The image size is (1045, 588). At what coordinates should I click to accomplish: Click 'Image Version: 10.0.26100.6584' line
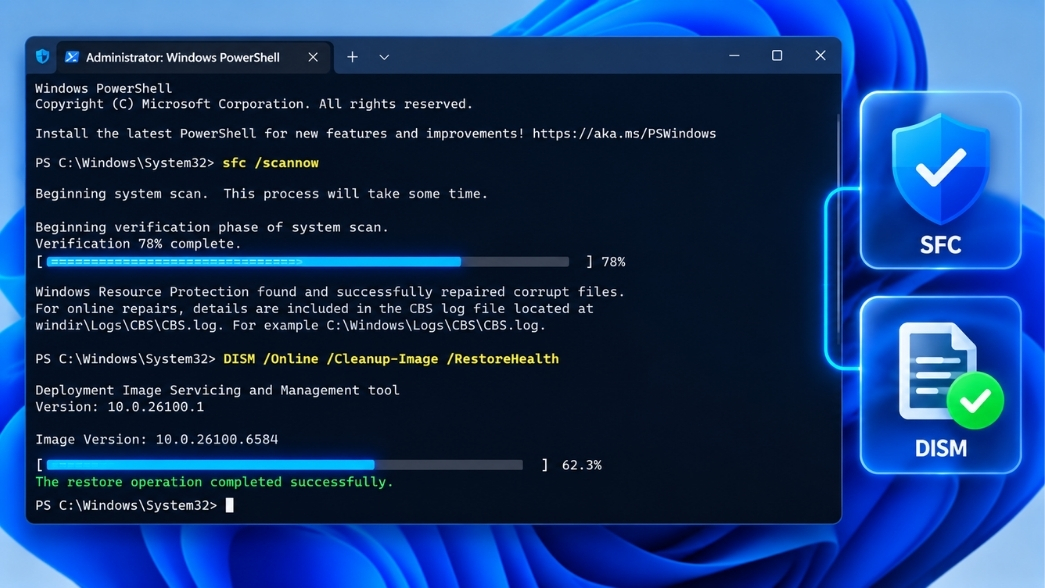[x=157, y=439]
